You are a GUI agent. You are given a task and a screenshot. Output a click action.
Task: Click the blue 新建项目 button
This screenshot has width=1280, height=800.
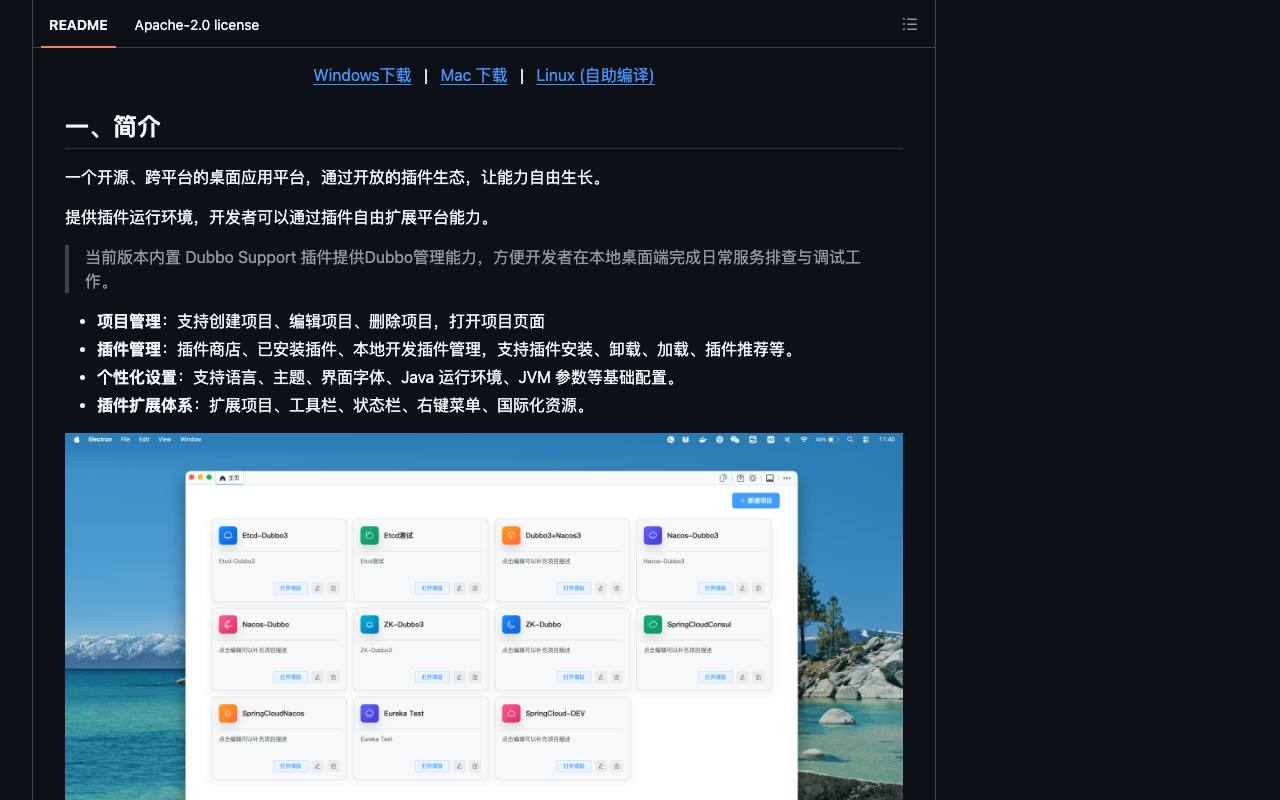pos(756,500)
